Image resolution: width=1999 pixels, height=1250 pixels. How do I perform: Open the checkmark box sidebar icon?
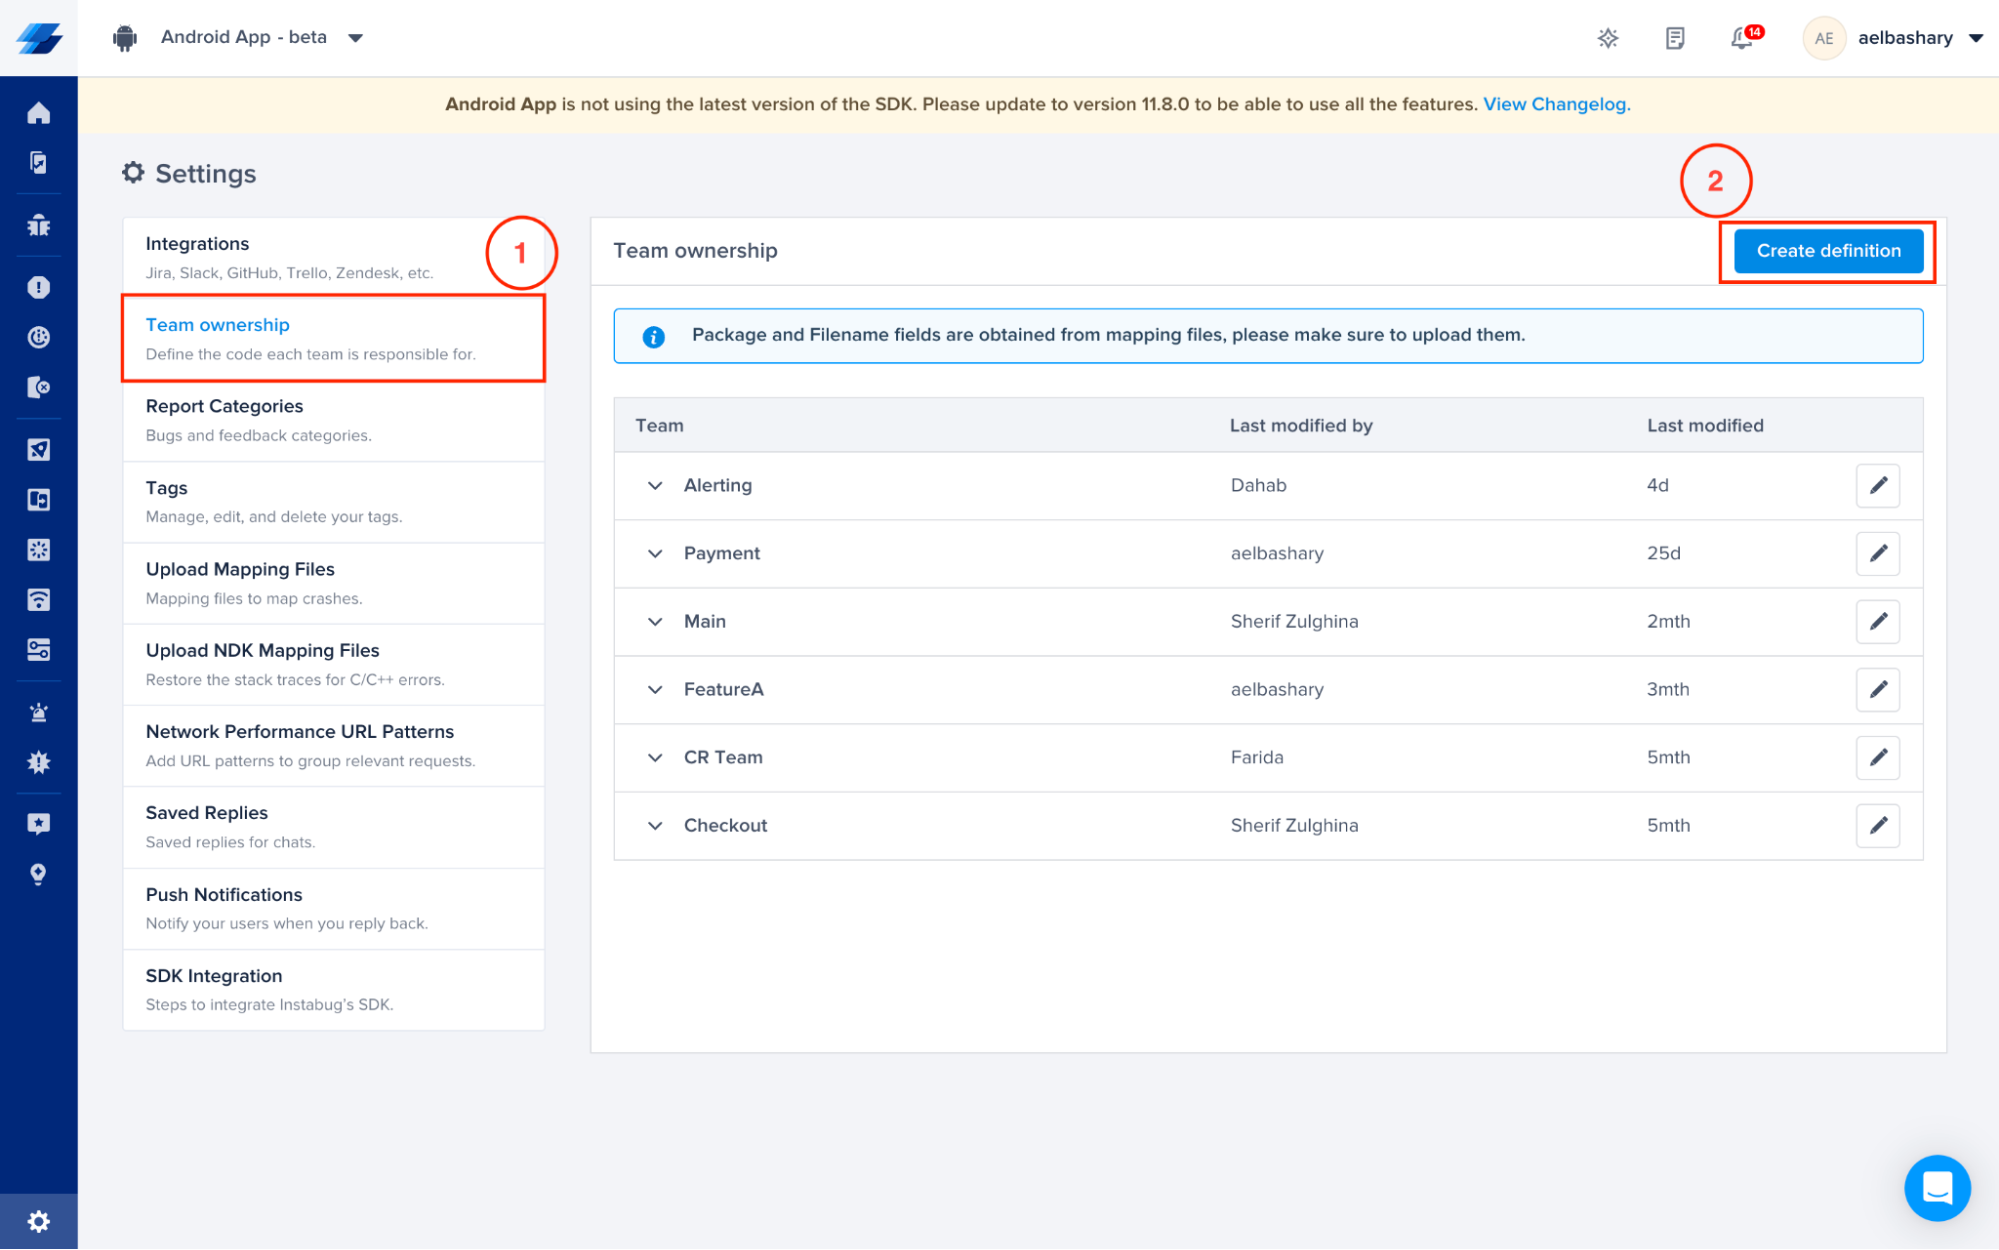point(38,450)
